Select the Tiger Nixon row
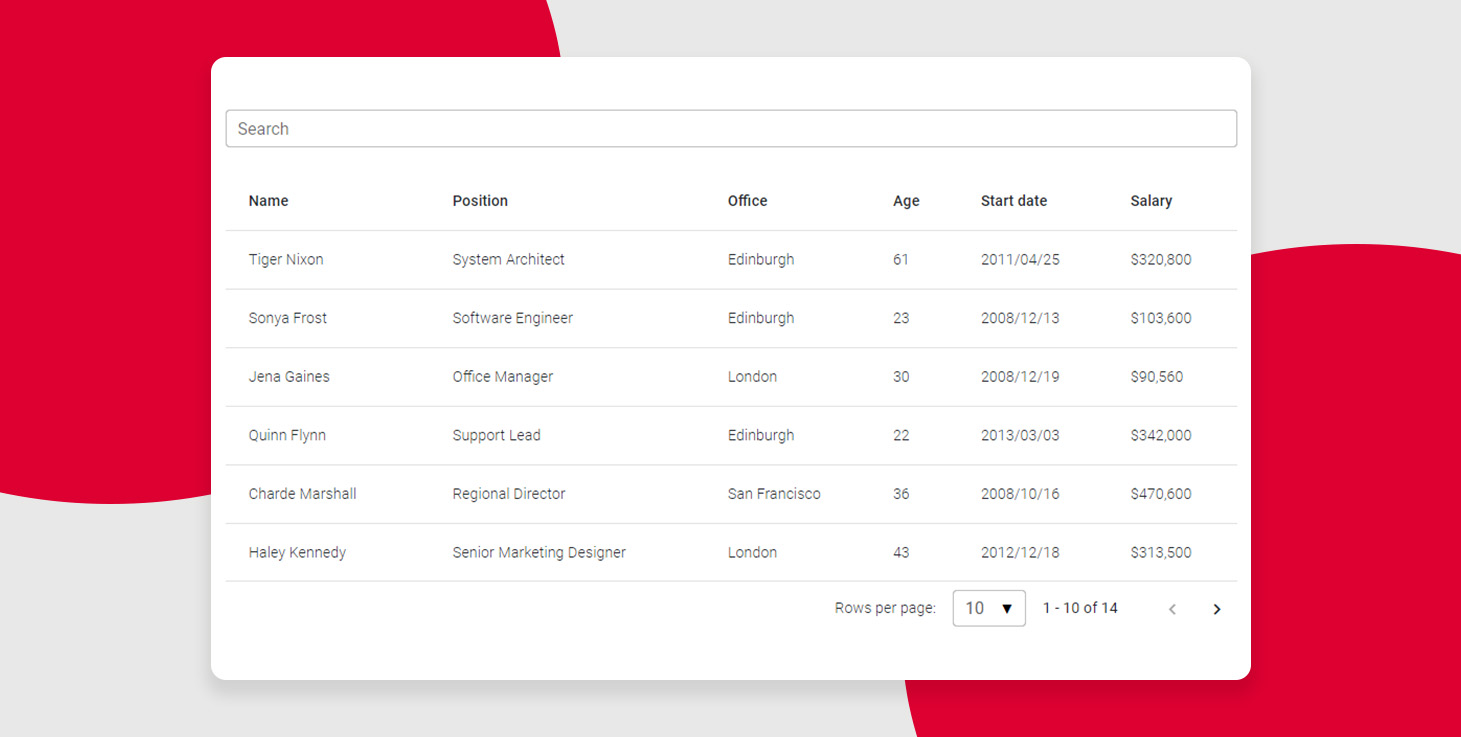1461x737 pixels. (286, 260)
